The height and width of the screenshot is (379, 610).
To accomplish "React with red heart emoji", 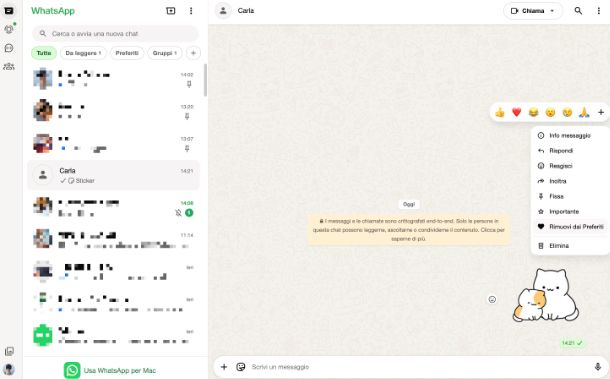I will (x=516, y=112).
